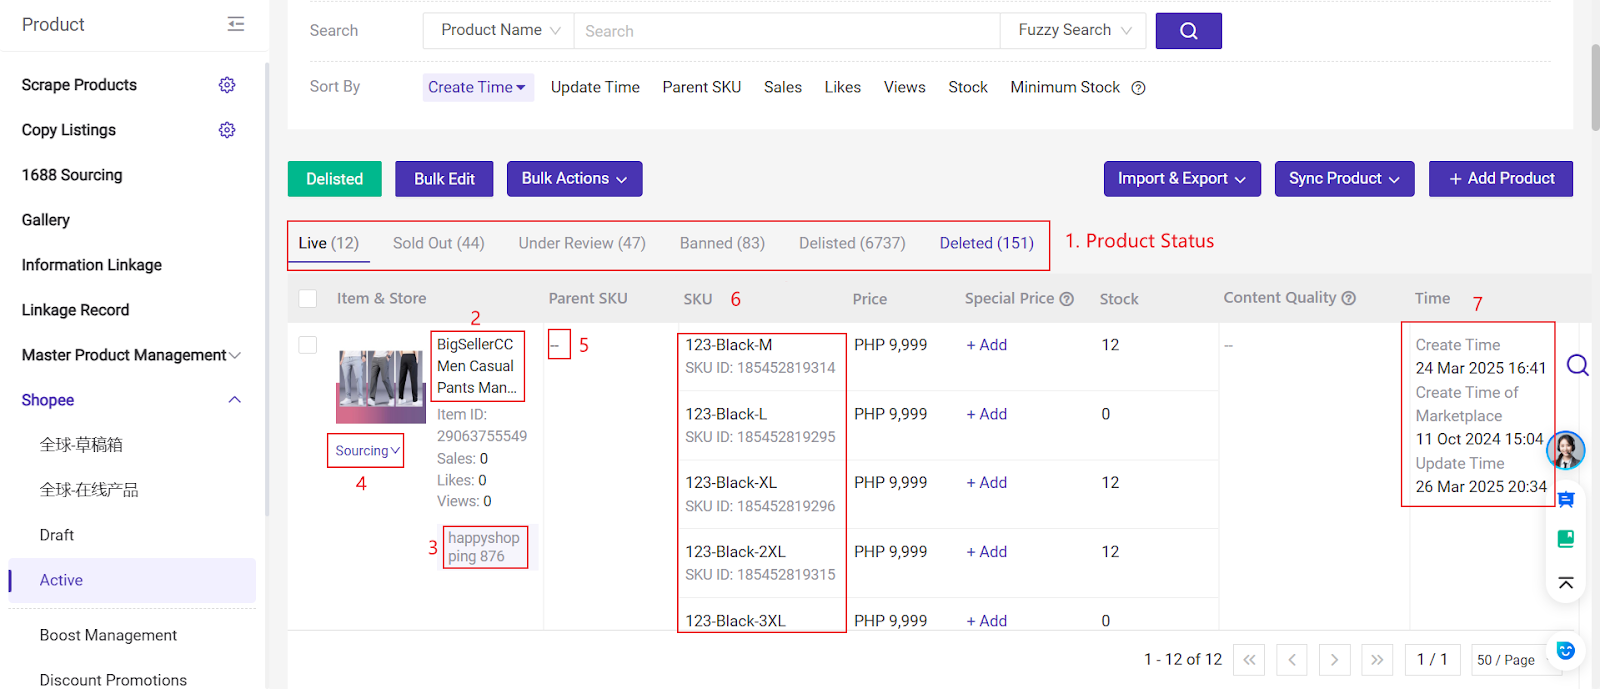
Task: Click the back-to-top arrow icon
Action: (x=1566, y=582)
